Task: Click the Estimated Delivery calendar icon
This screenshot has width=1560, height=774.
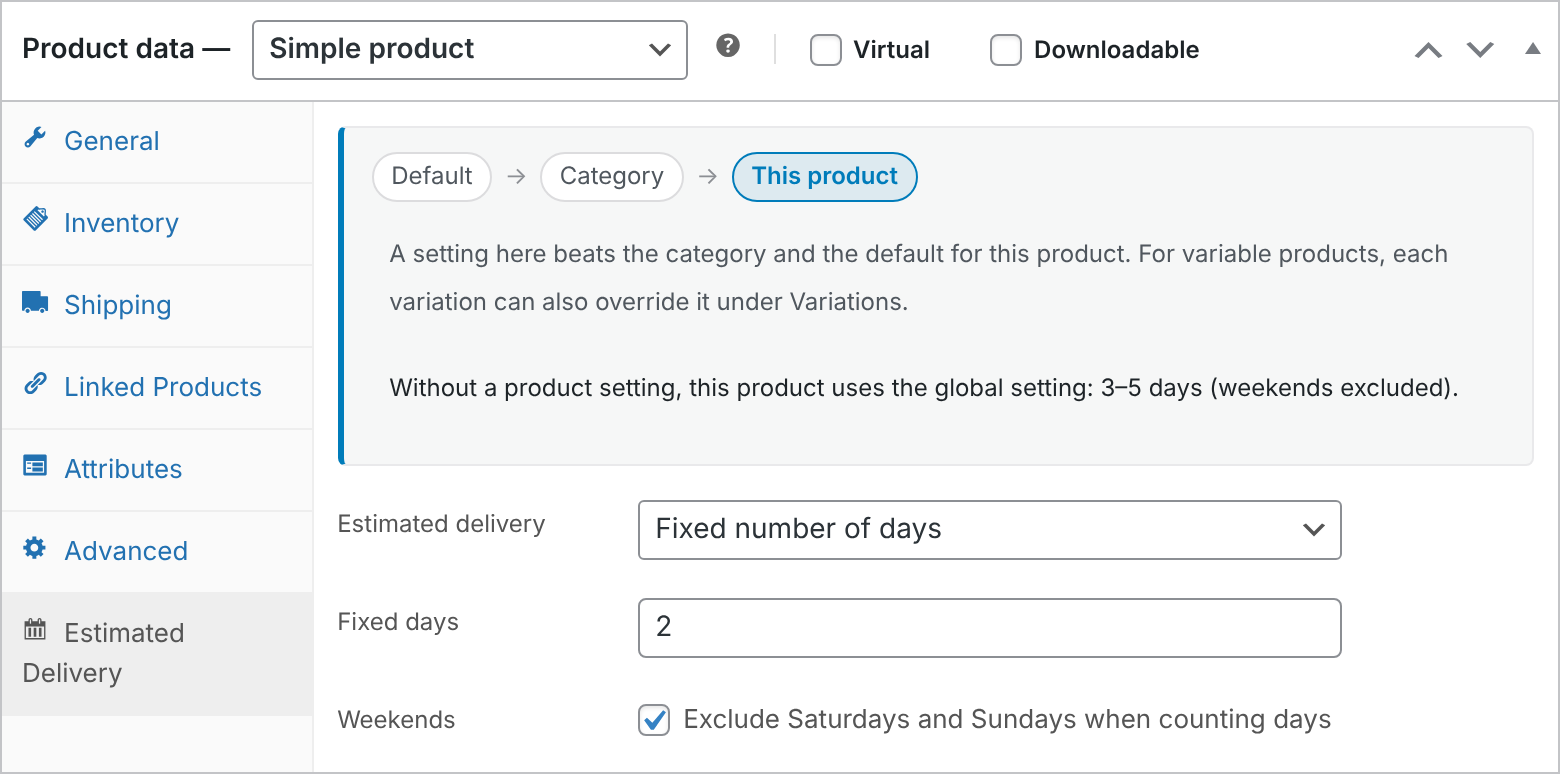Action: (35, 630)
